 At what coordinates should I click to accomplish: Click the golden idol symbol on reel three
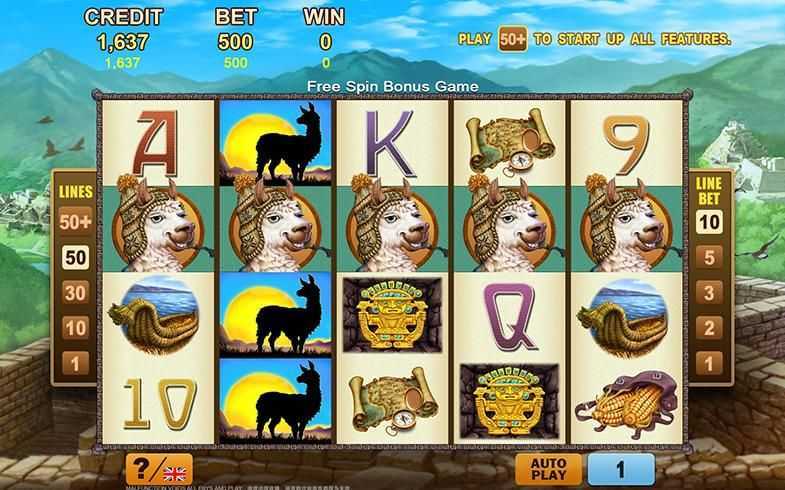392,315
